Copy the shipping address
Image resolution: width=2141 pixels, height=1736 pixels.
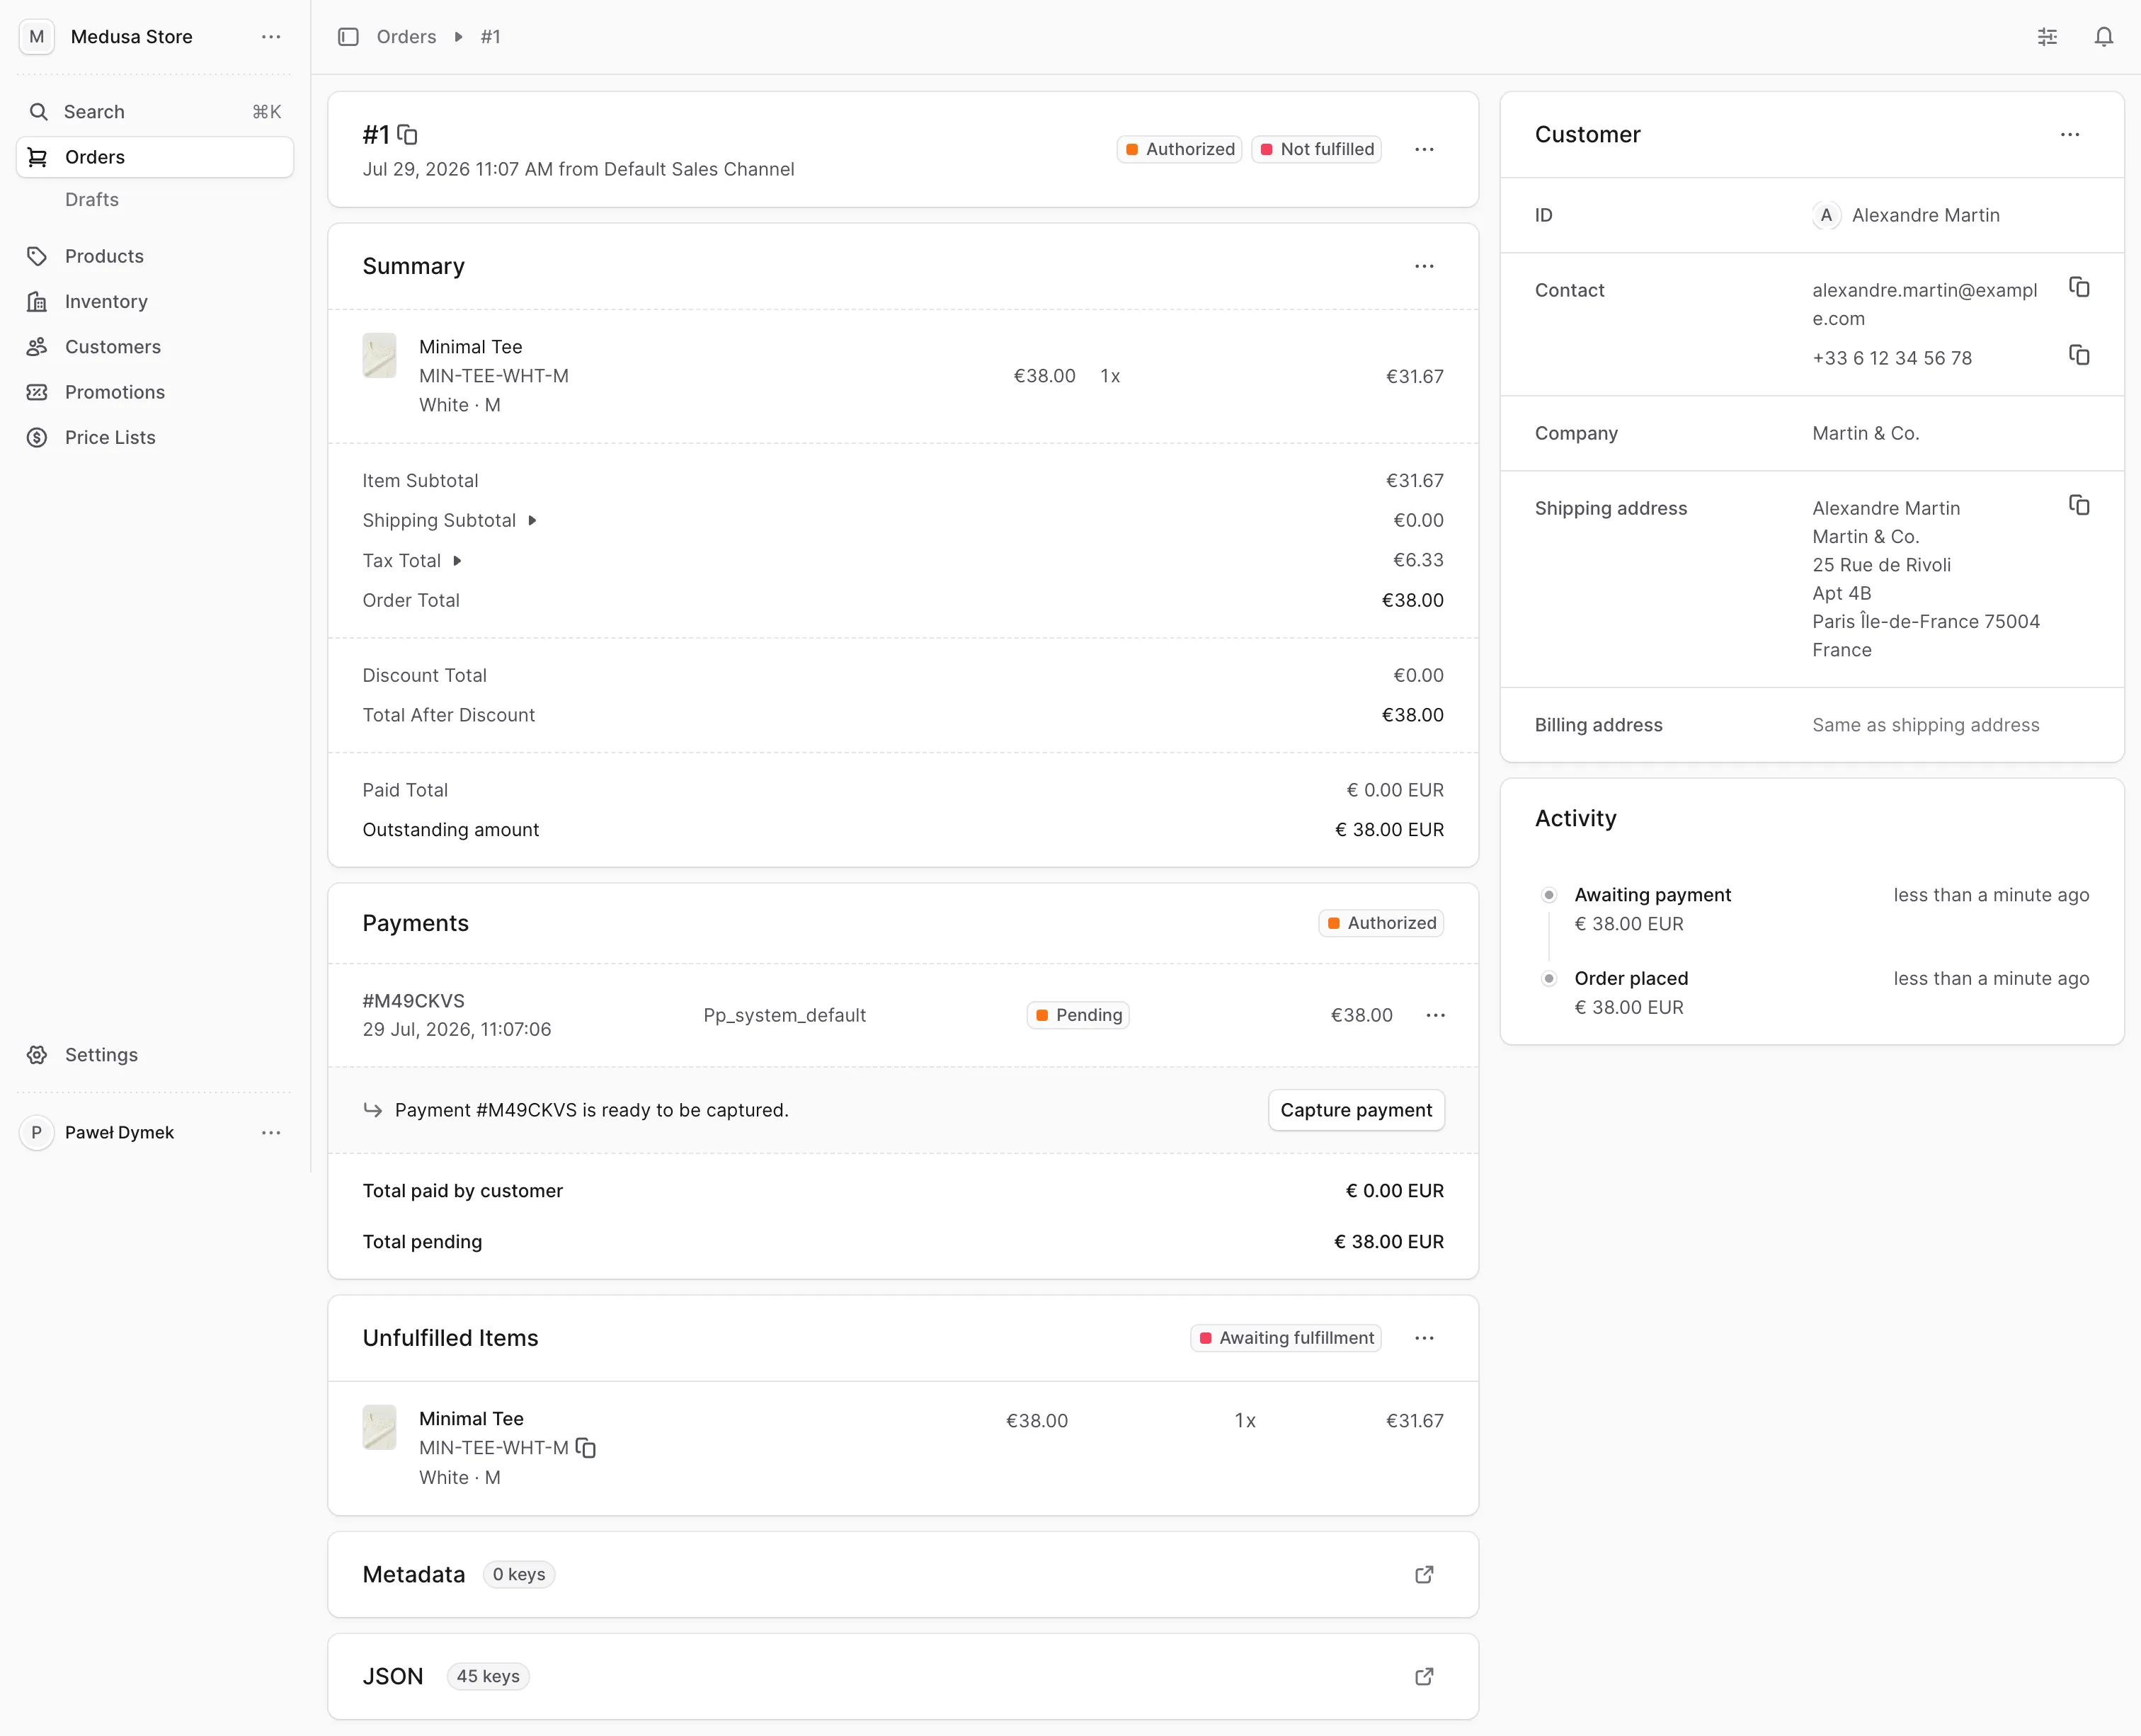tap(2079, 506)
